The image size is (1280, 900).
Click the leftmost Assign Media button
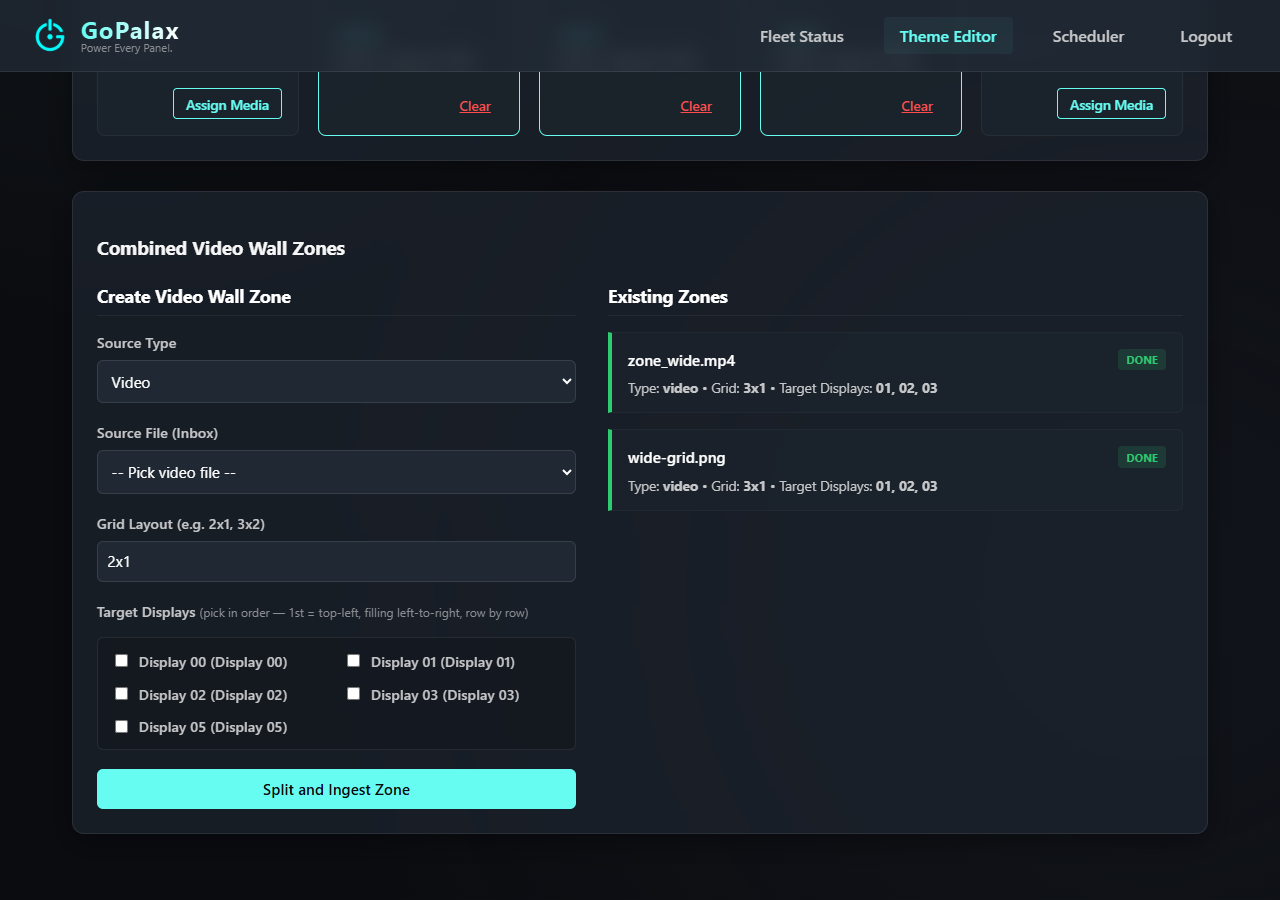point(227,104)
